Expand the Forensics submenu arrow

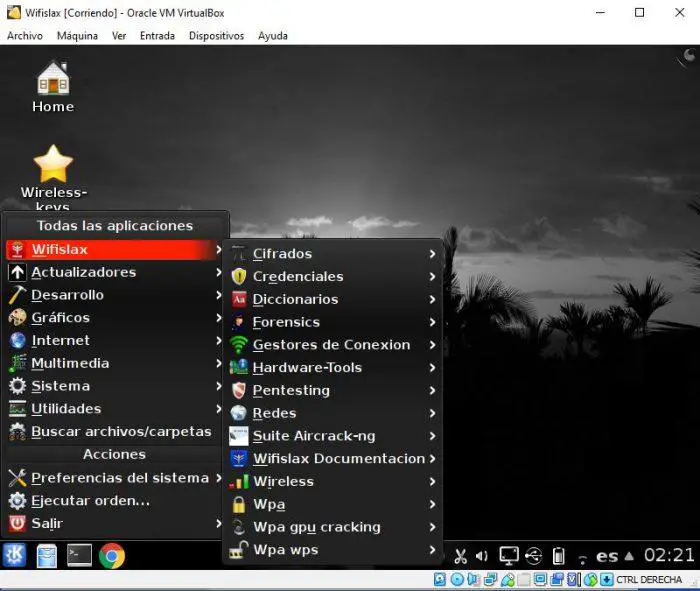click(432, 322)
